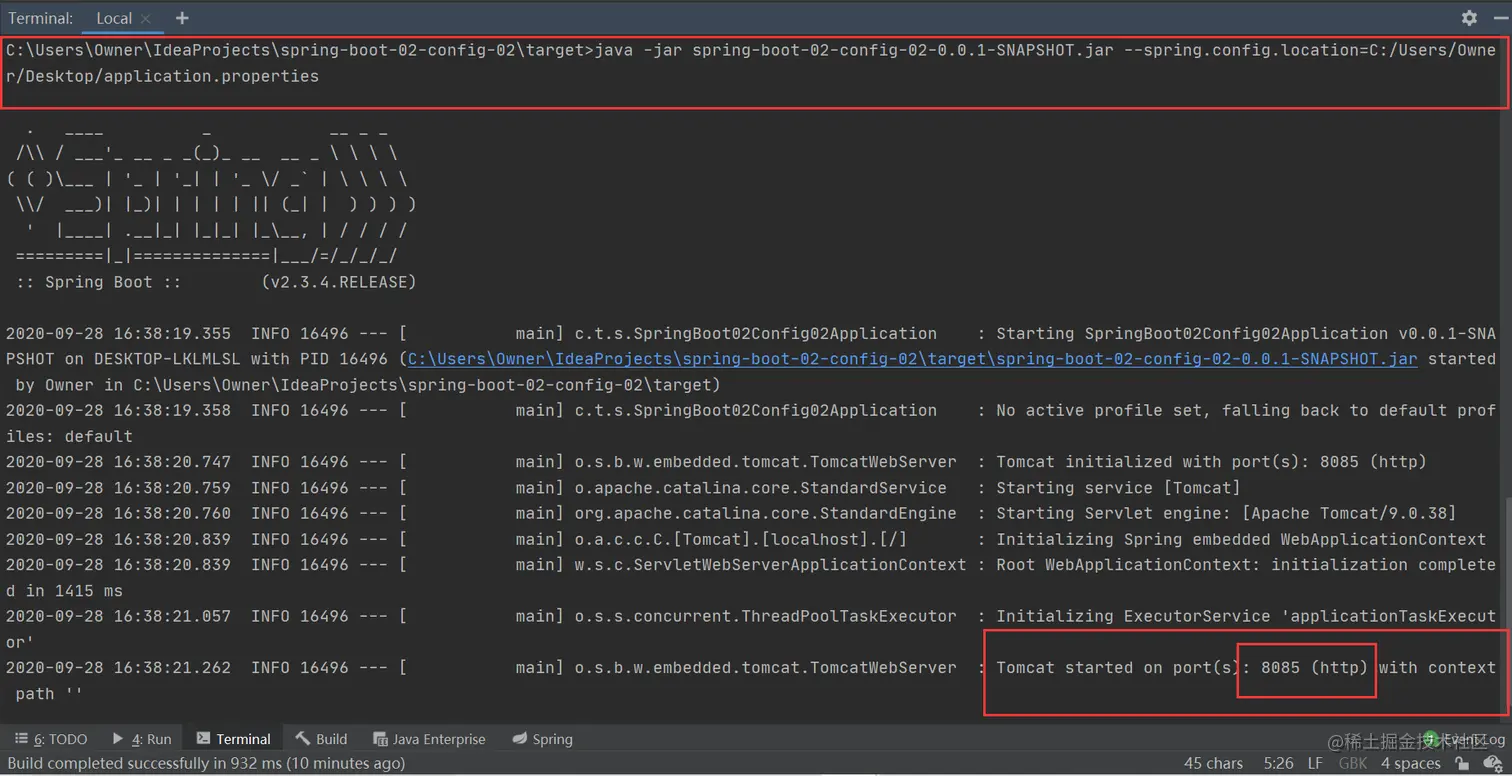Open the Run tool window
Image resolution: width=1512 pixels, height=776 pixels.
[141, 739]
